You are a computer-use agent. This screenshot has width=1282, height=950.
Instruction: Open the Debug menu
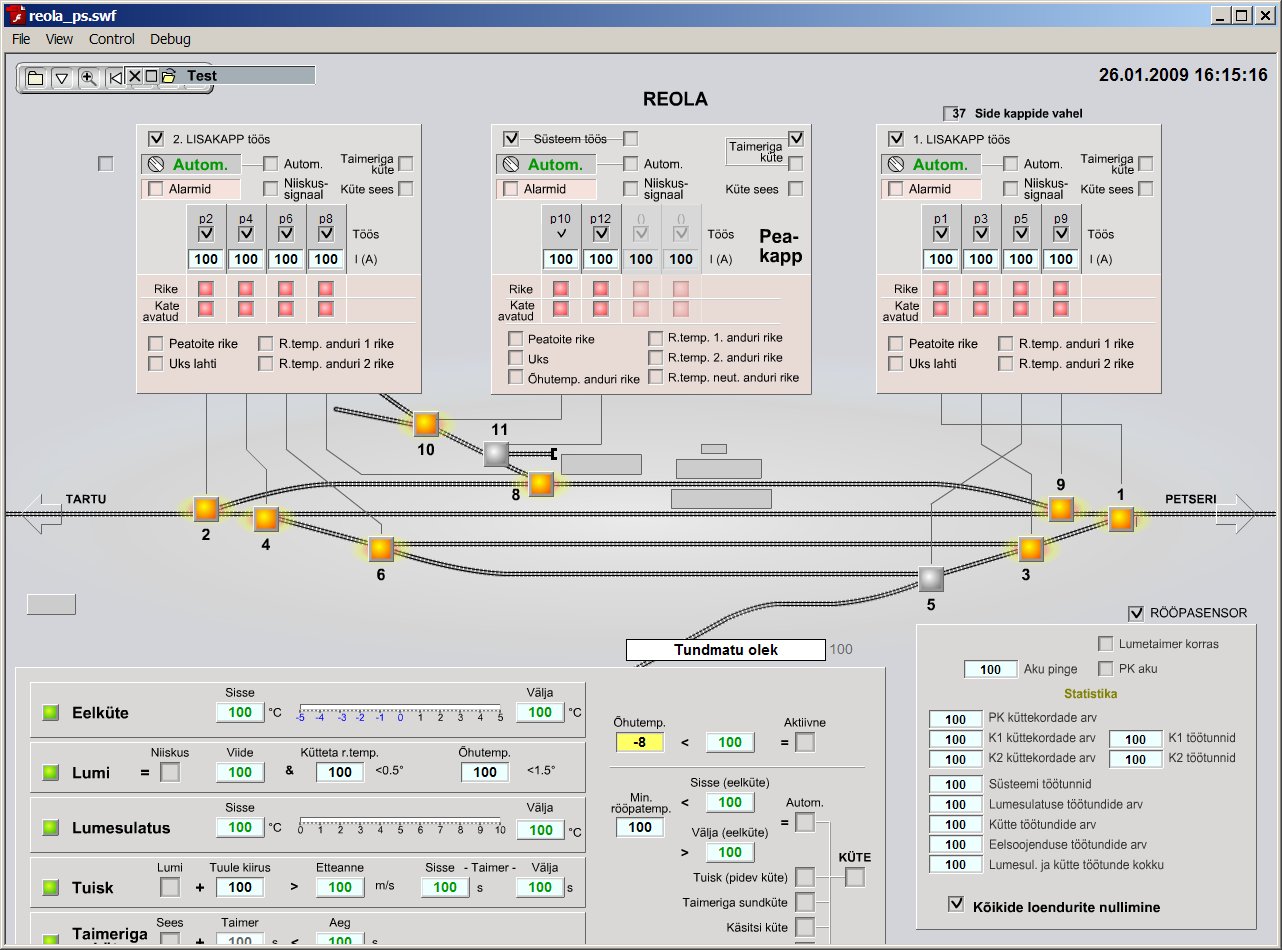pos(170,39)
